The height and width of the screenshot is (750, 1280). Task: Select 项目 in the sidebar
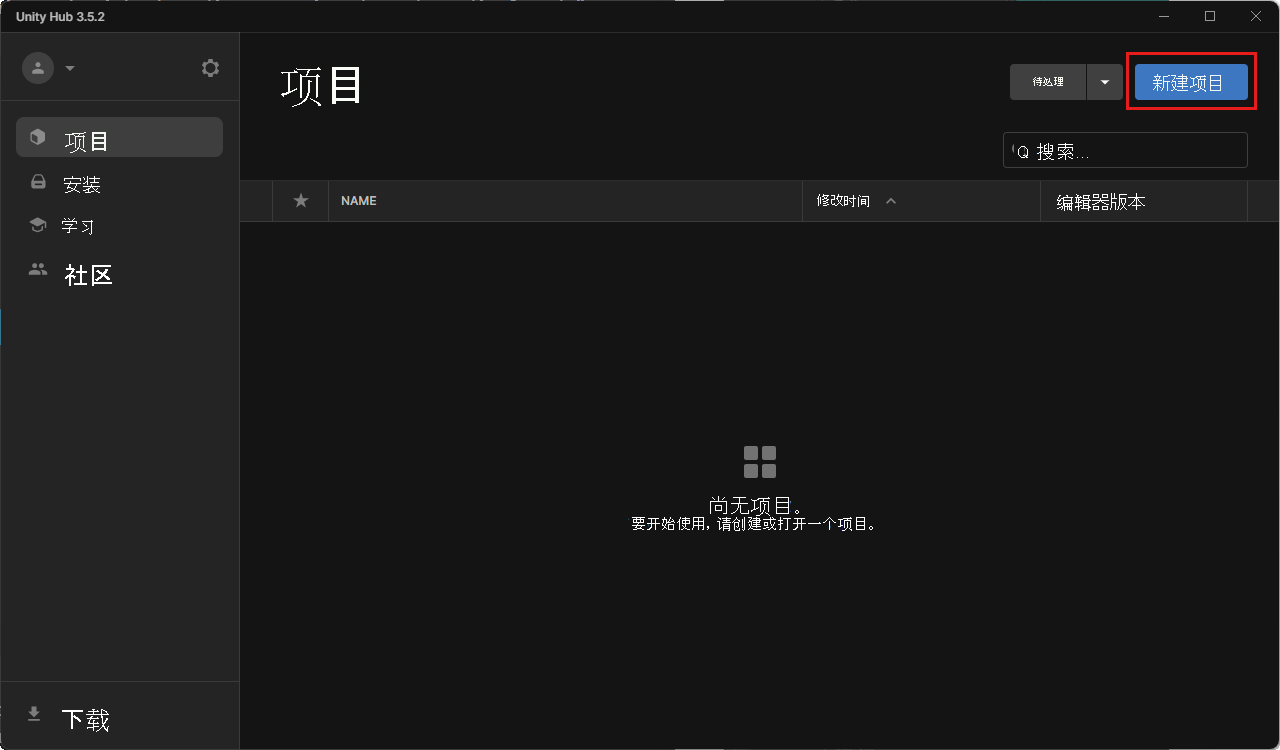[x=119, y=137]
